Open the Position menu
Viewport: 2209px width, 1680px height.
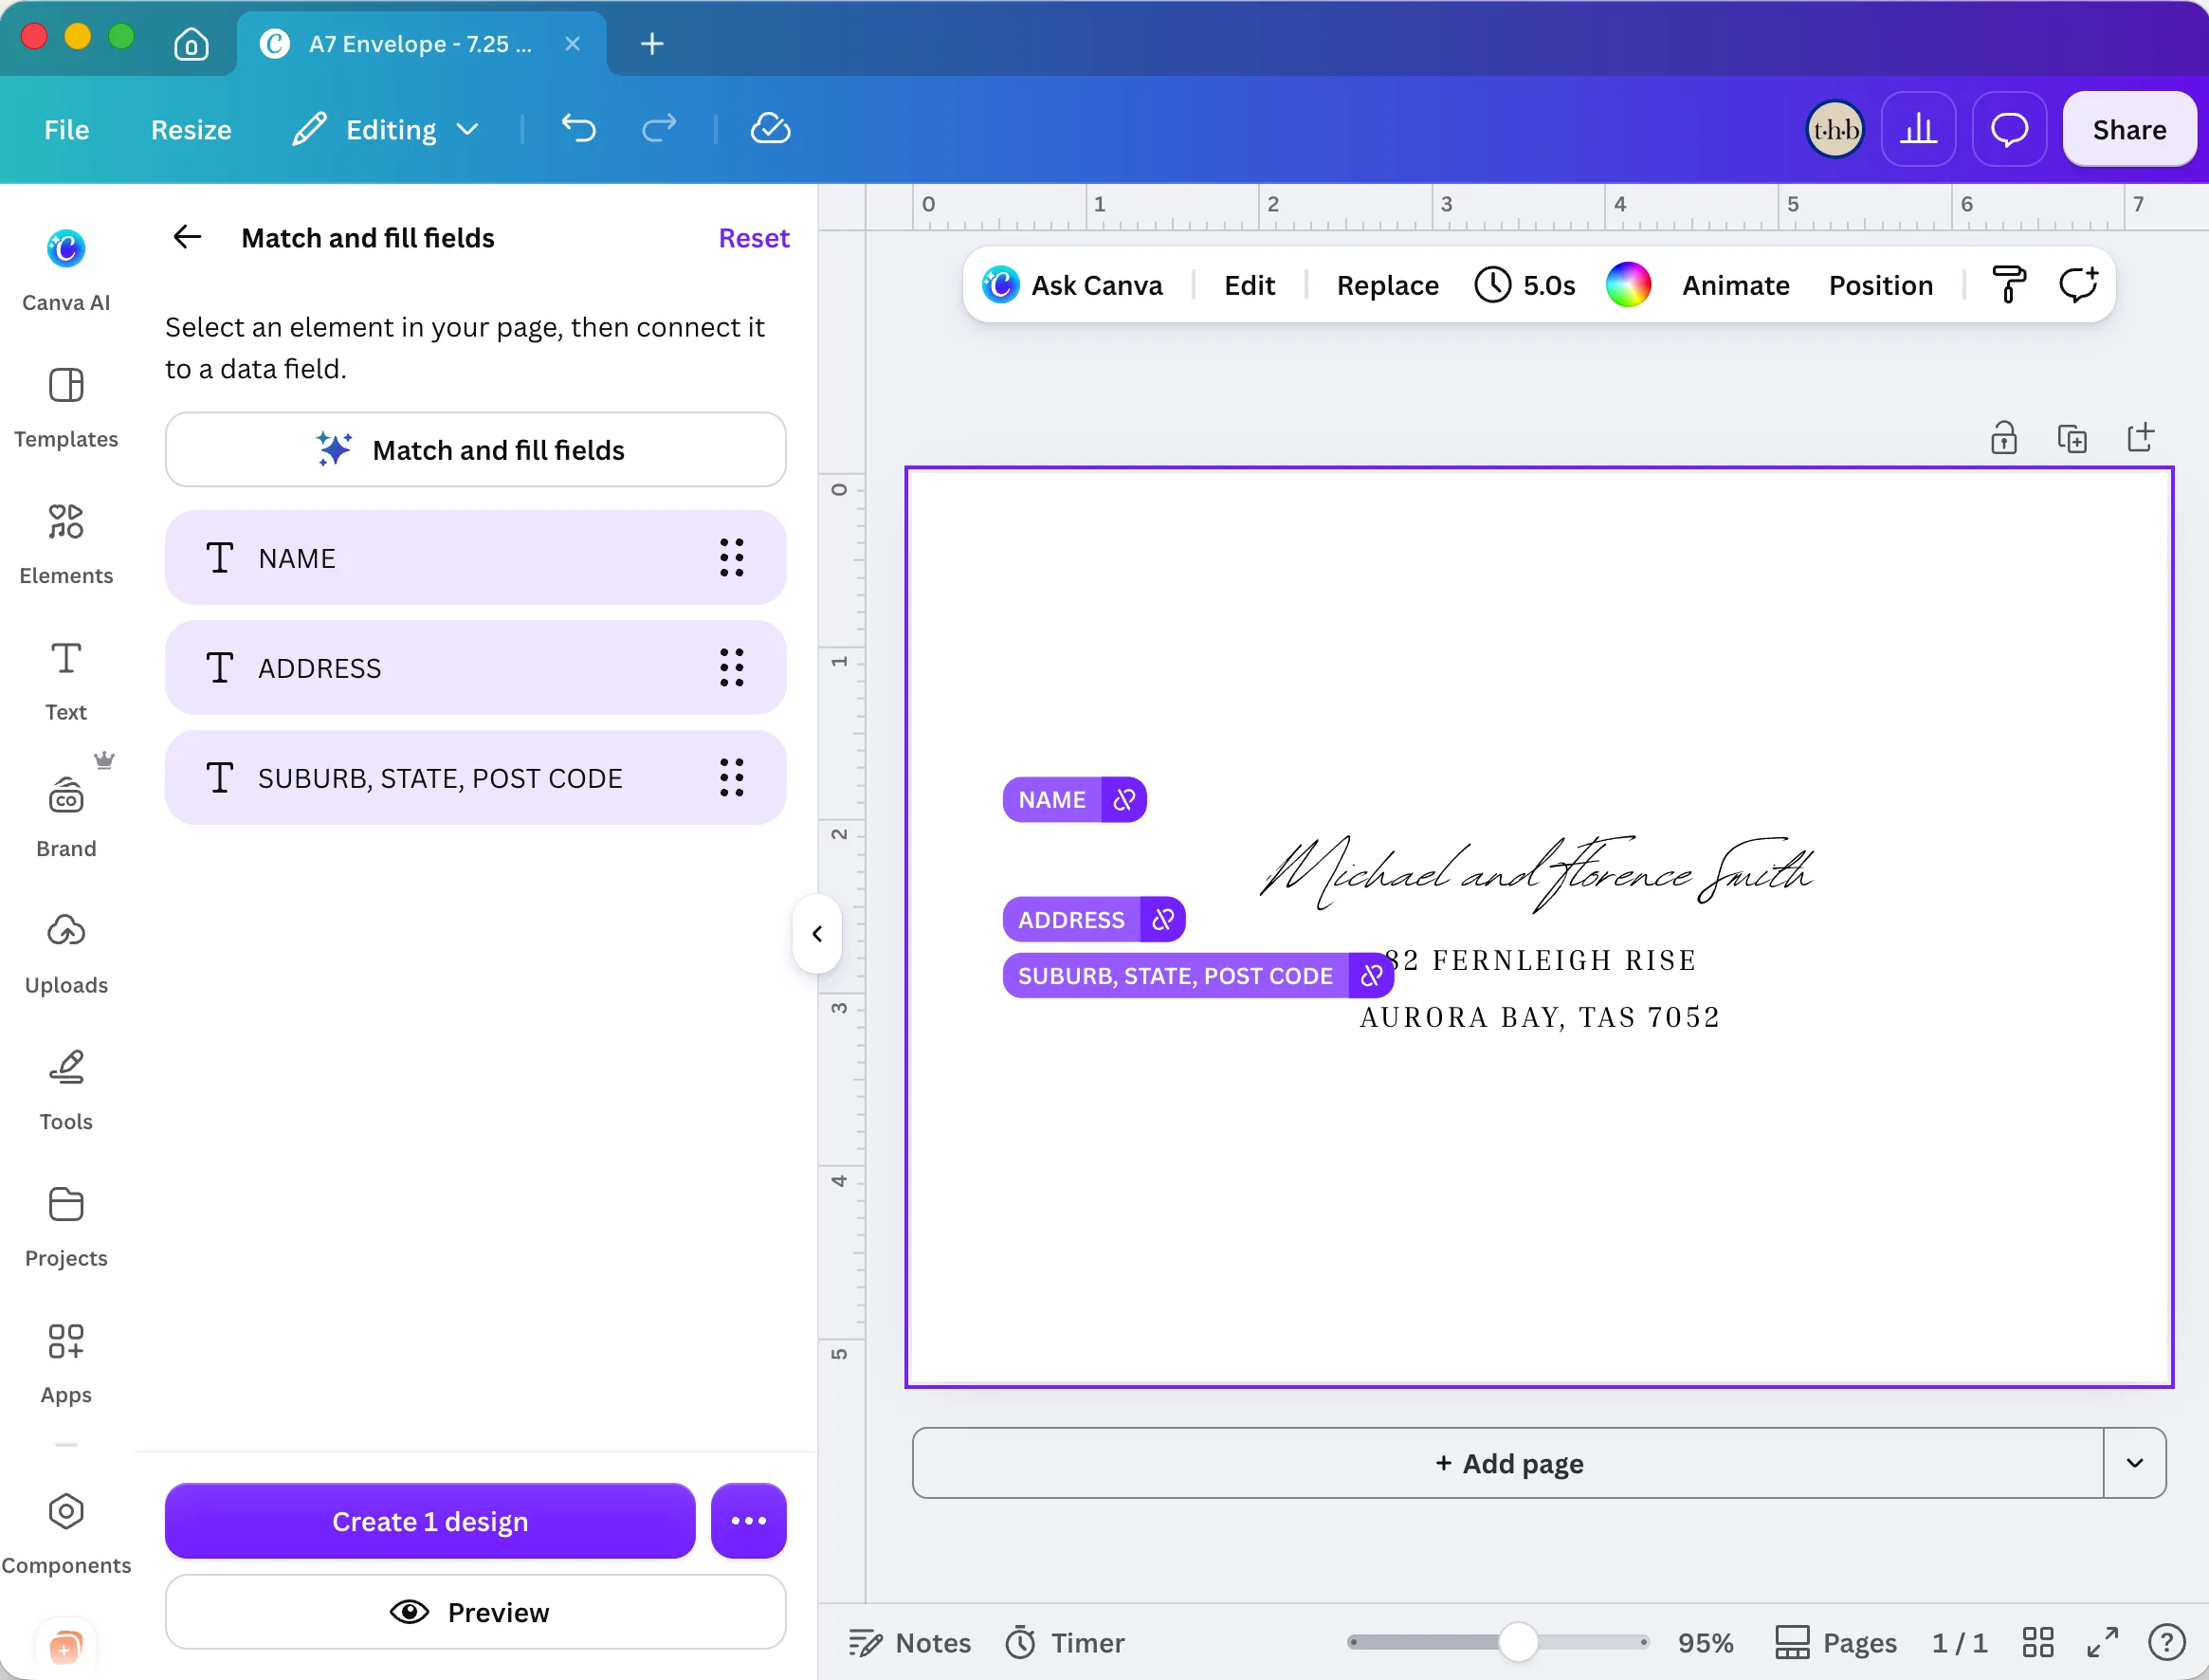tap(1881, 285)
